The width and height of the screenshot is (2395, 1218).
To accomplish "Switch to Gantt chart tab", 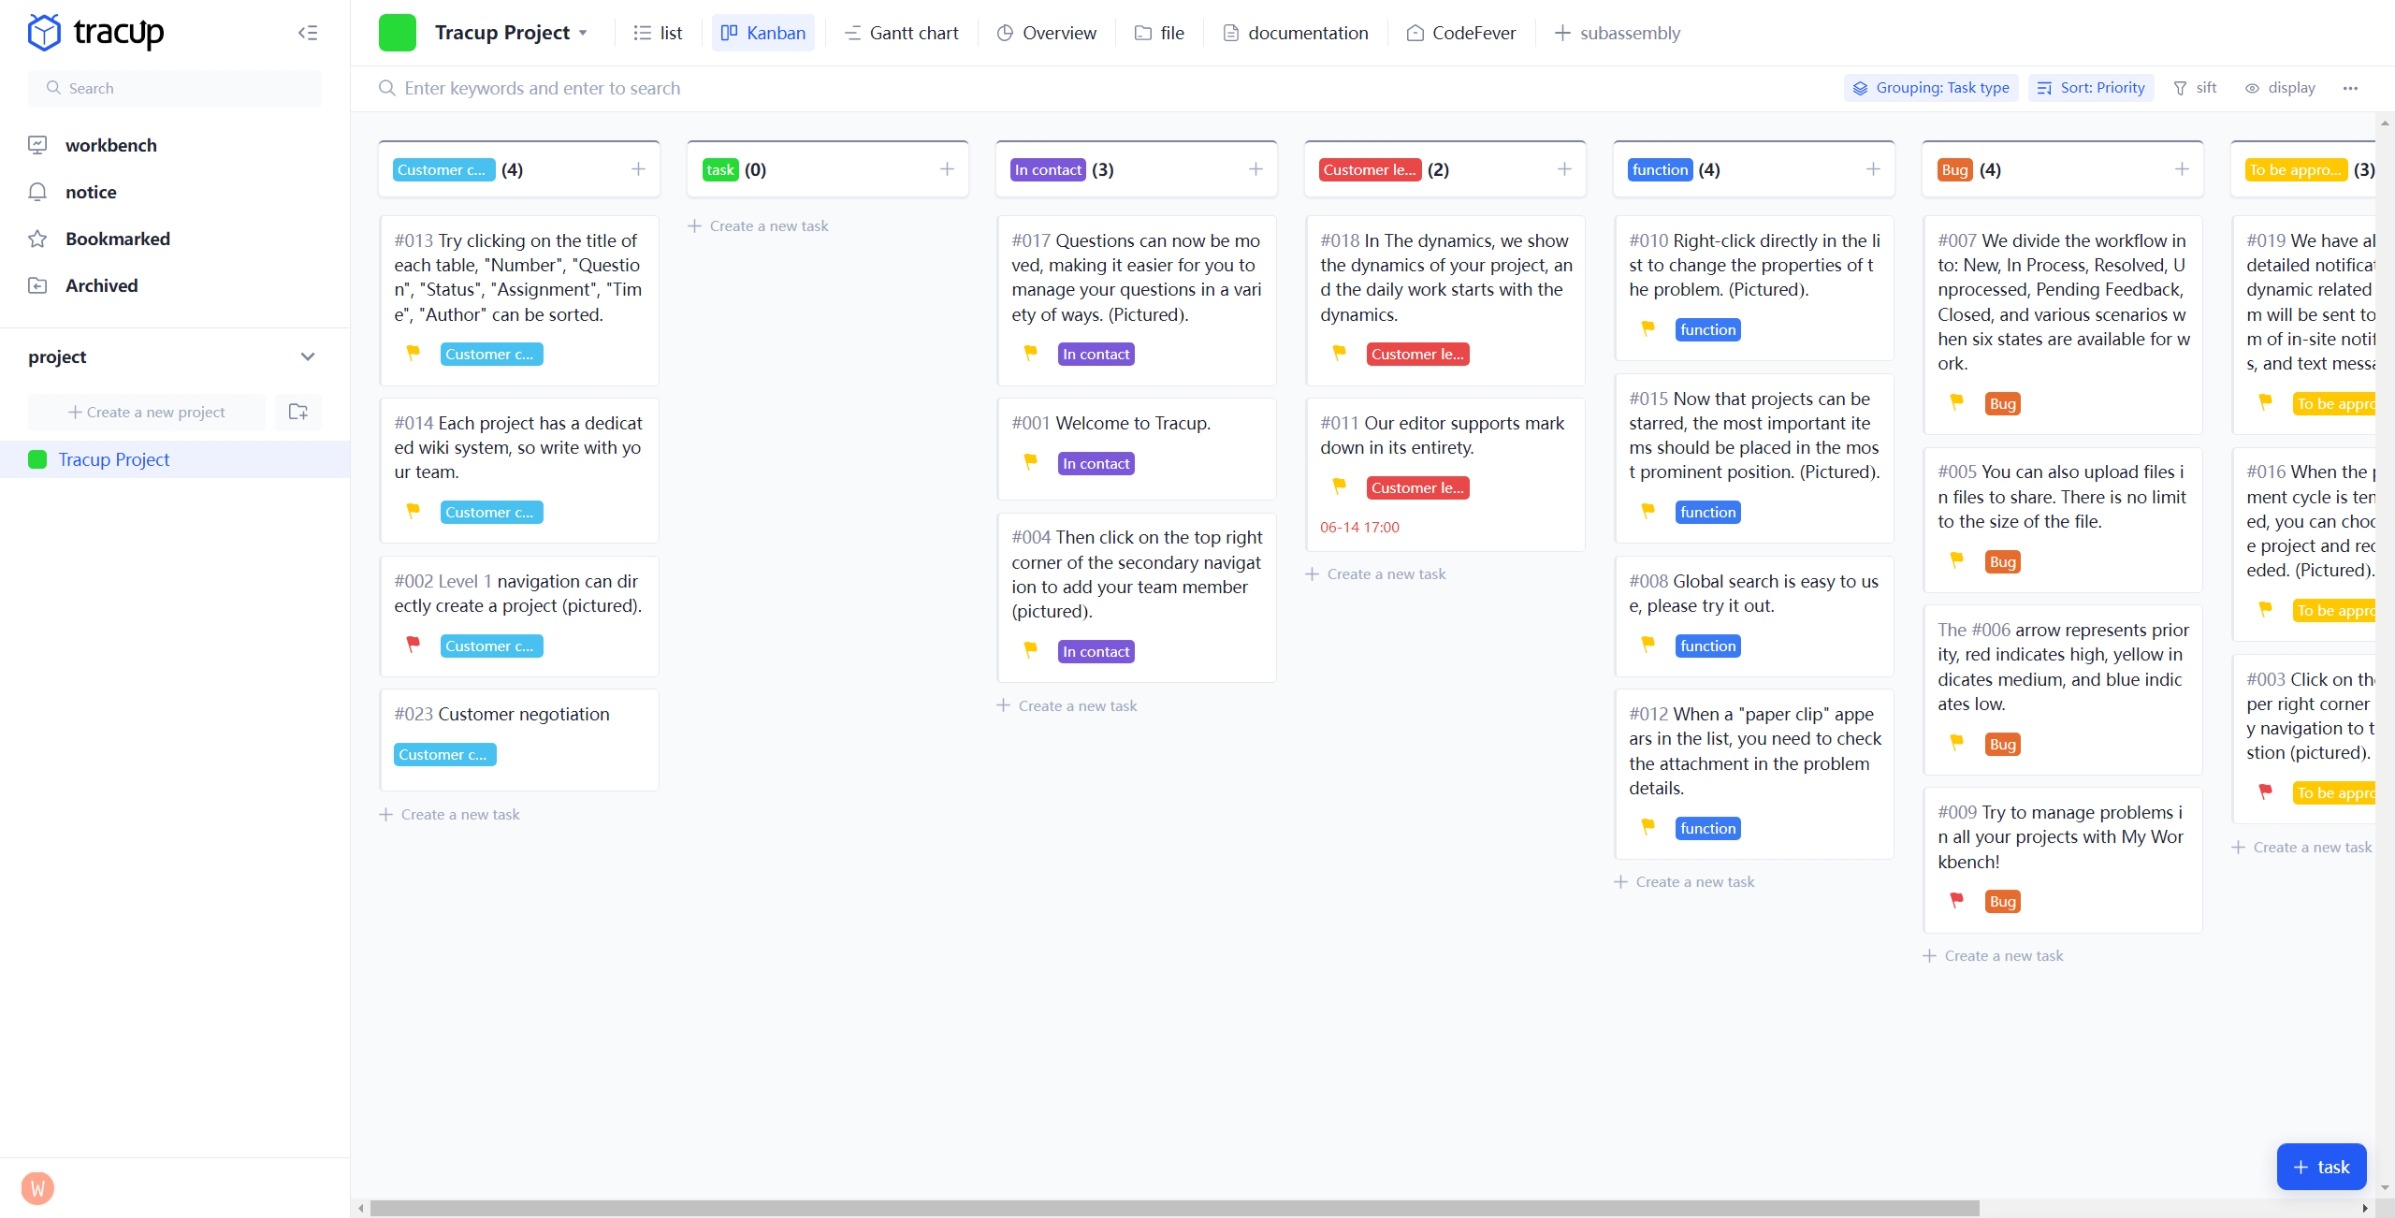I will point(902,33).
